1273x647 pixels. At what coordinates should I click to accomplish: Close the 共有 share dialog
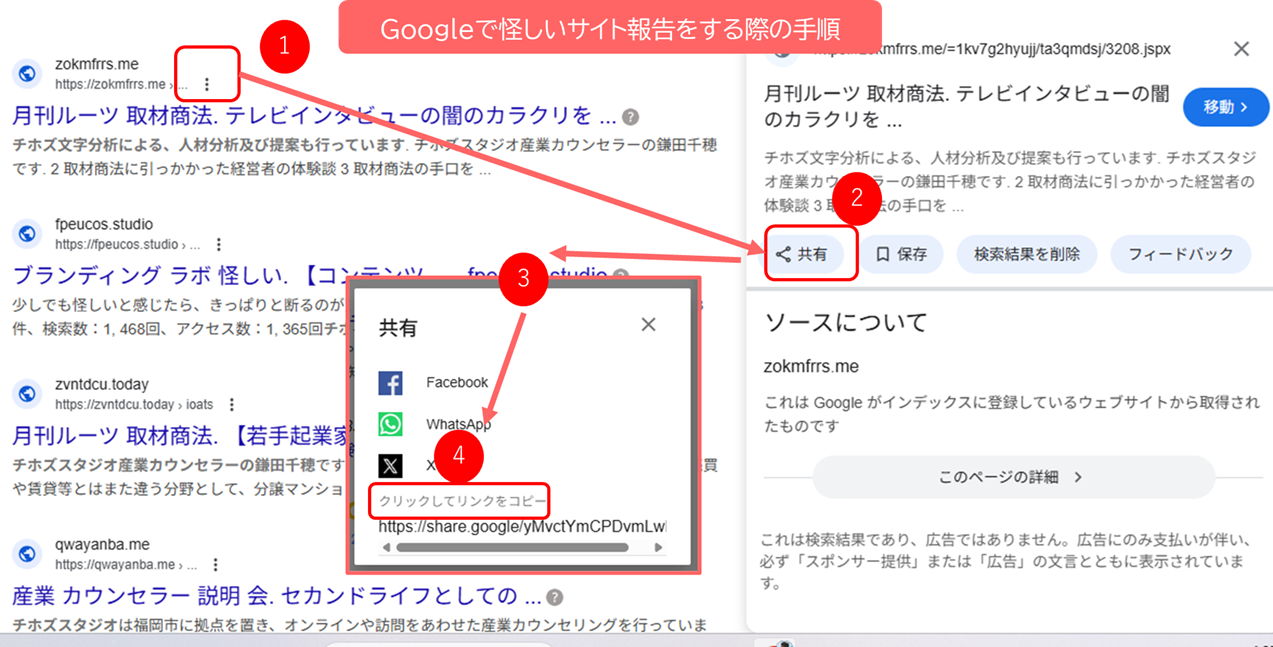[648, 324]
